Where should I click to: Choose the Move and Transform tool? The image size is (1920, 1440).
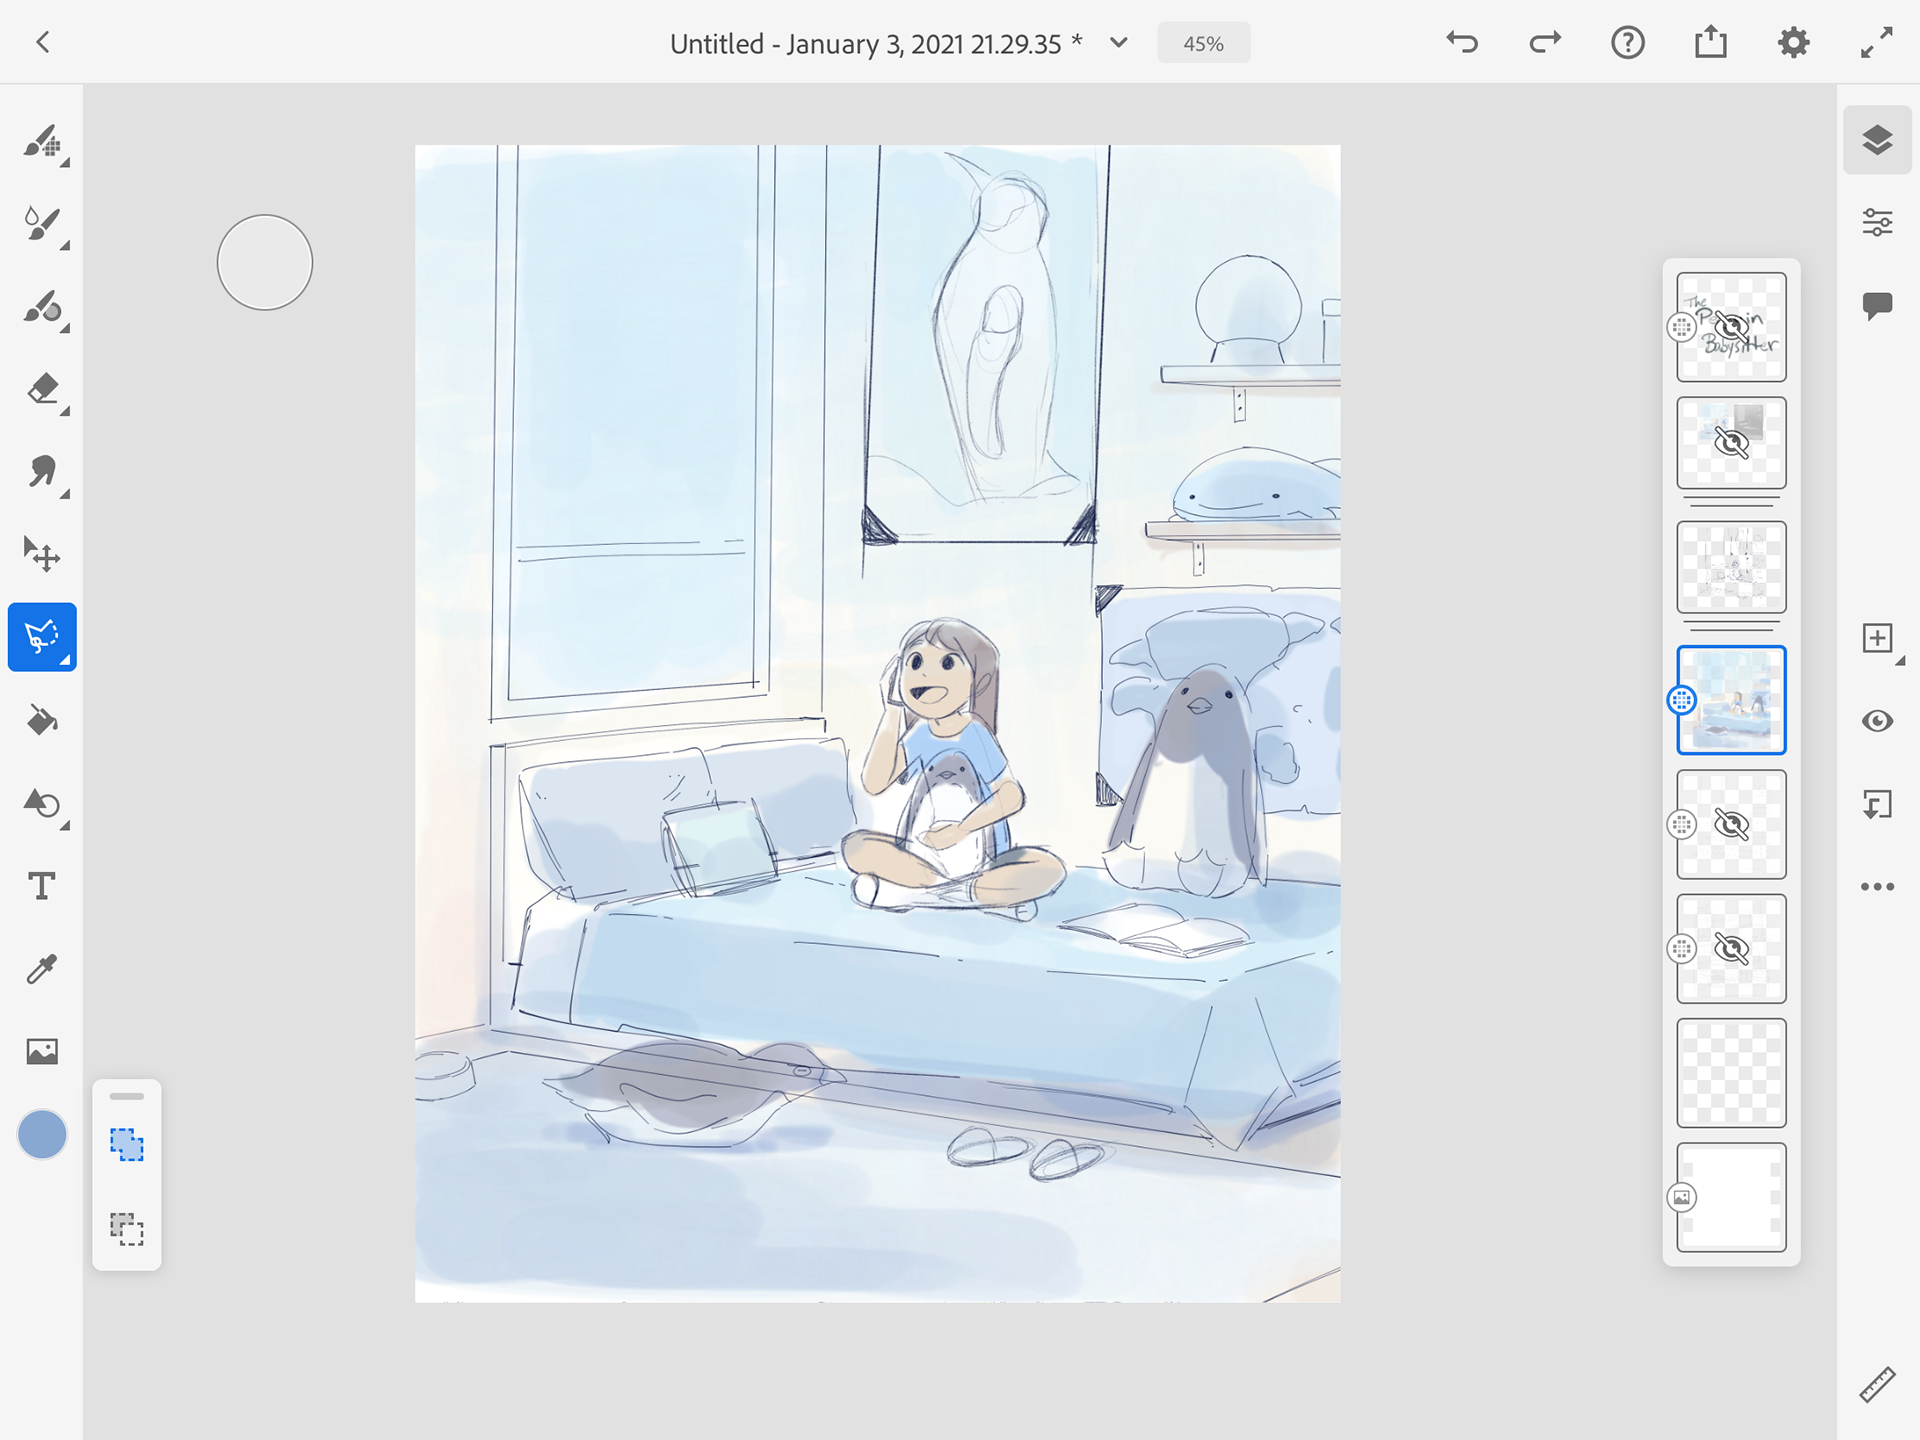coord(42,553)
